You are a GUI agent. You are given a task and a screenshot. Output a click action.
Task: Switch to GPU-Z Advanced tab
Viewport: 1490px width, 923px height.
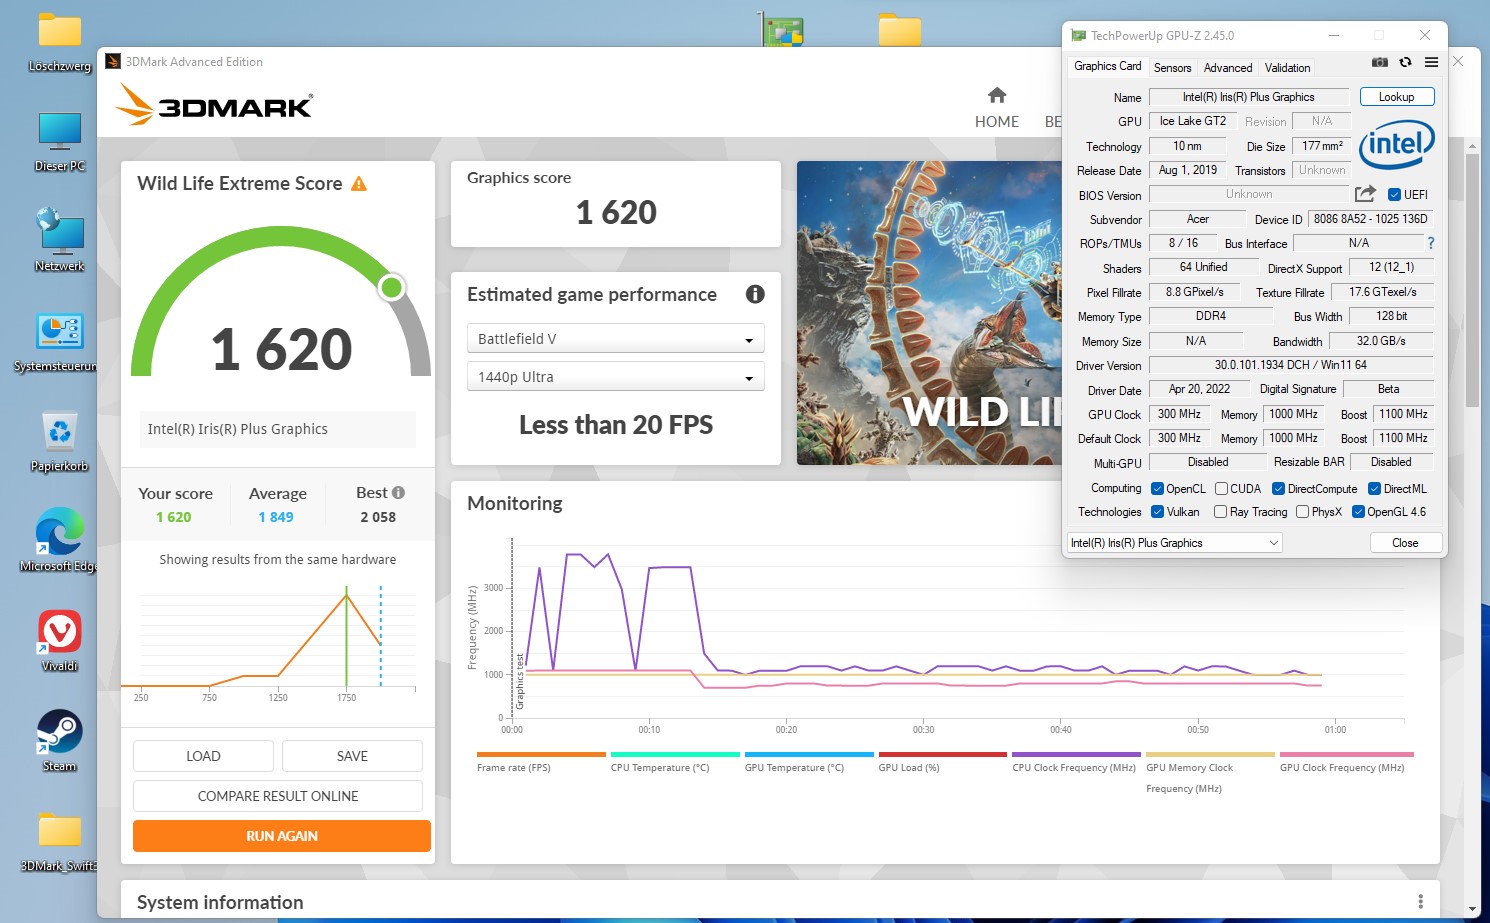1228,68
